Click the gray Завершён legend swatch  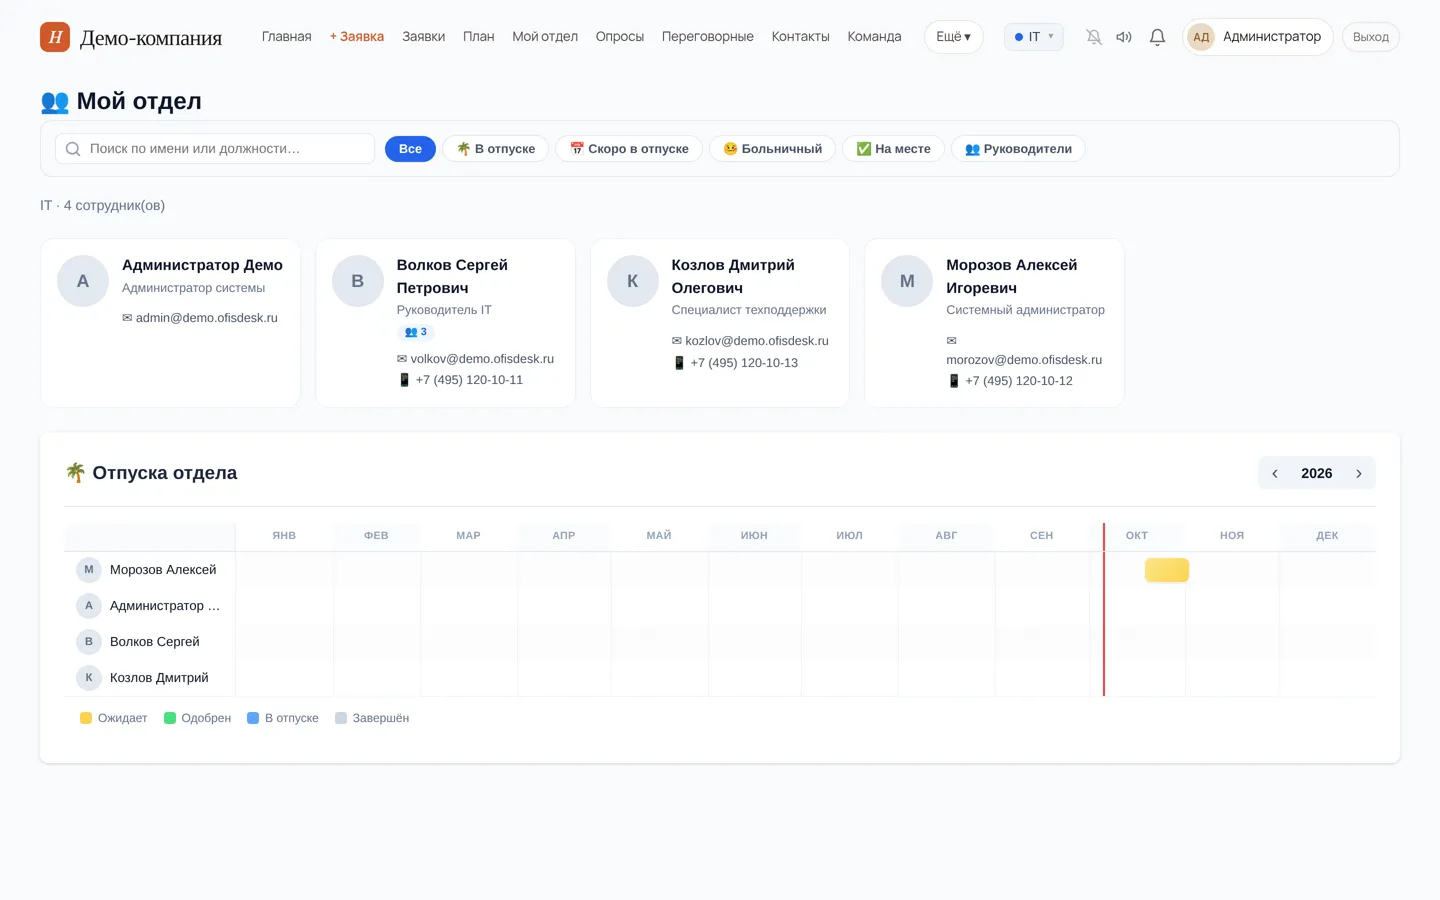point(341,718)
